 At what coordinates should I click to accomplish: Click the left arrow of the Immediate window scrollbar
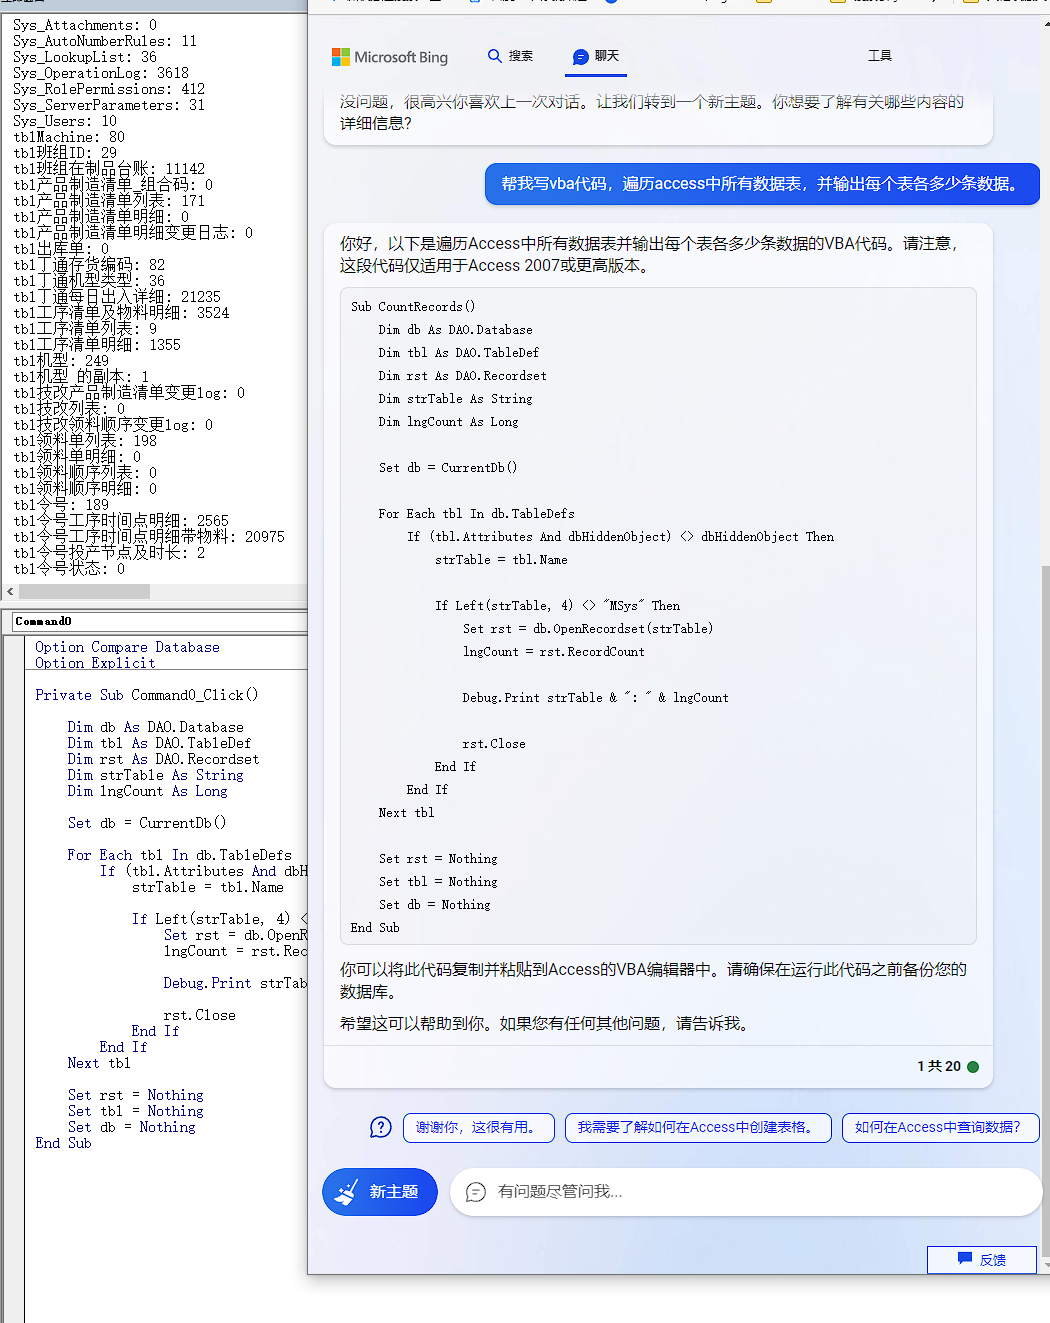(x=10, y=592)
